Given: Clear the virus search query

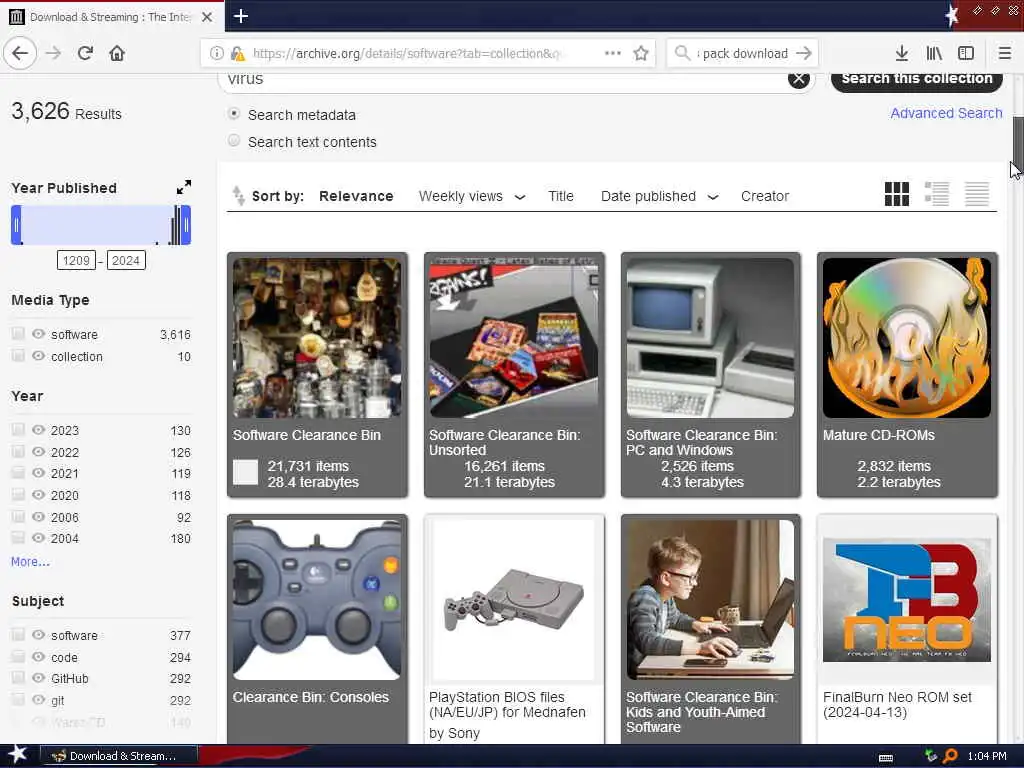Looking at the screenshot, I should (x=799, y=79).
